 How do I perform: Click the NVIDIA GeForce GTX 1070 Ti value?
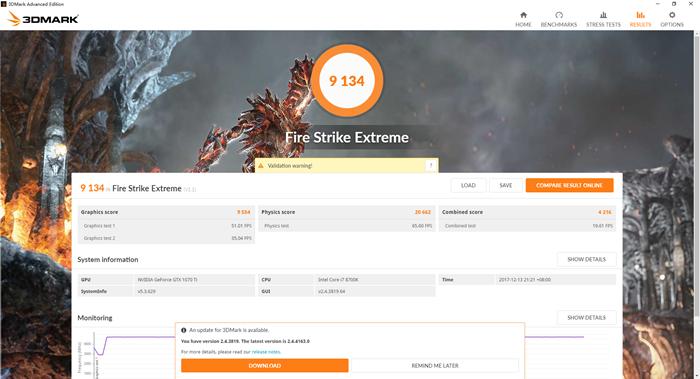coord(167,279)
